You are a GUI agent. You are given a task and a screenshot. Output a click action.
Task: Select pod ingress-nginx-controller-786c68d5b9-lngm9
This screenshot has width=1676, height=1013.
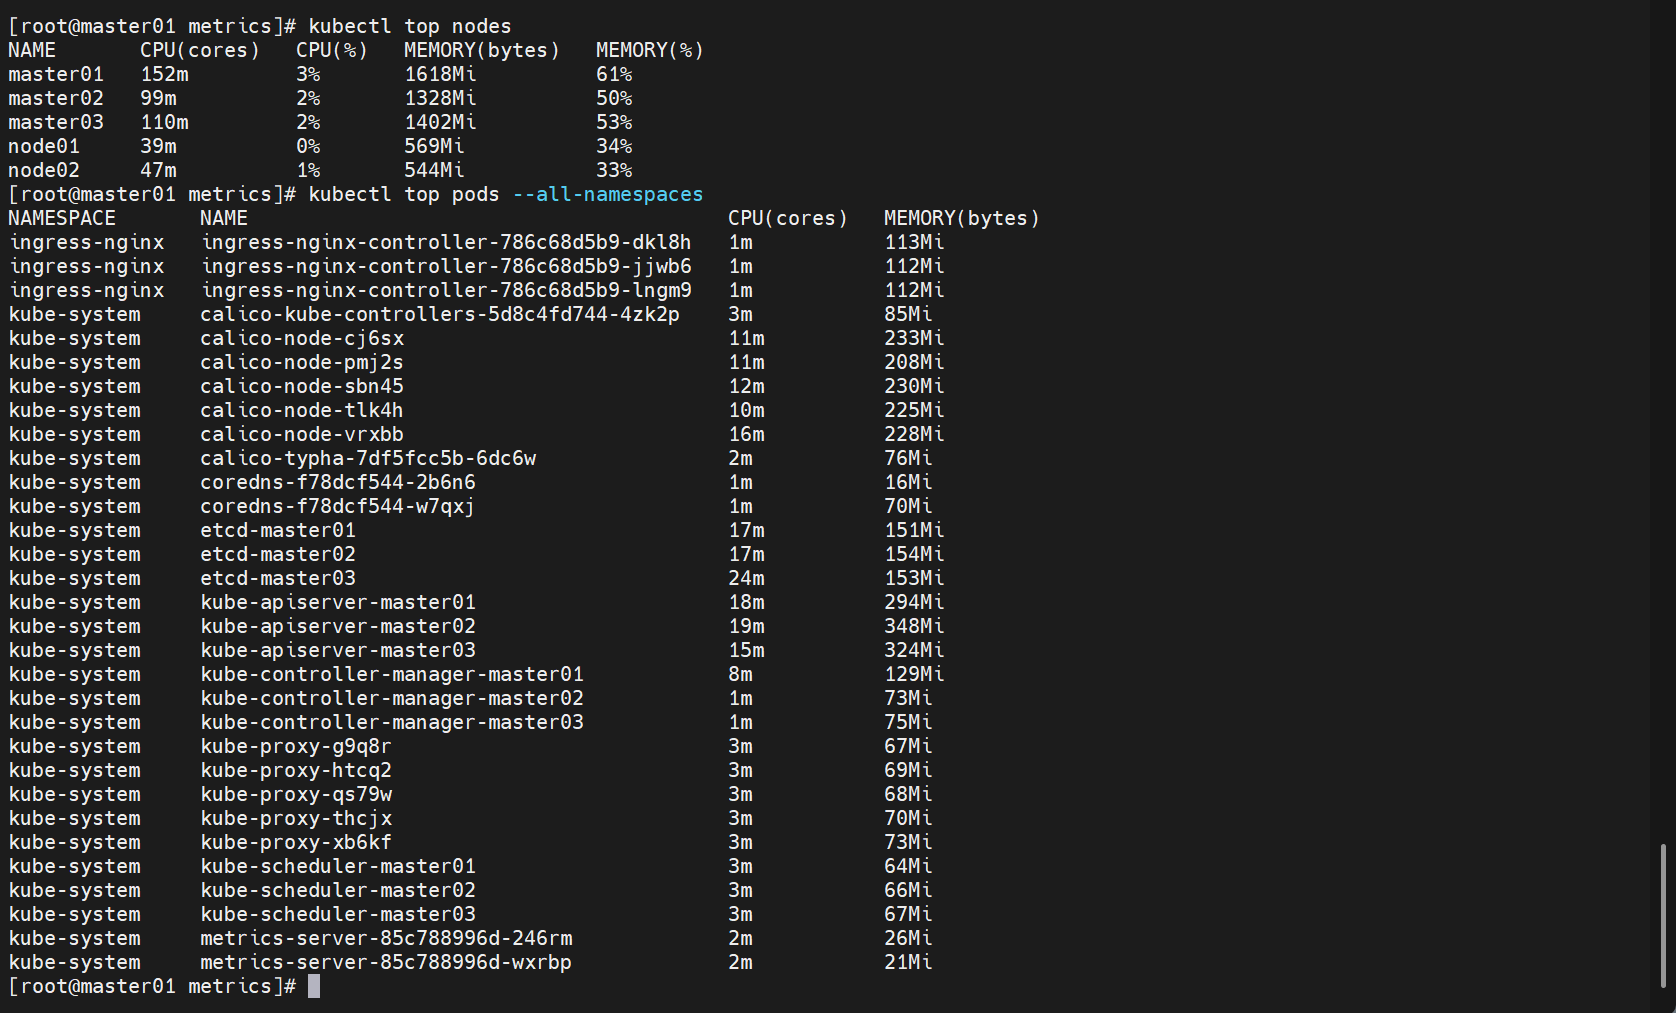pyautogui.click(x=446, y=290)
